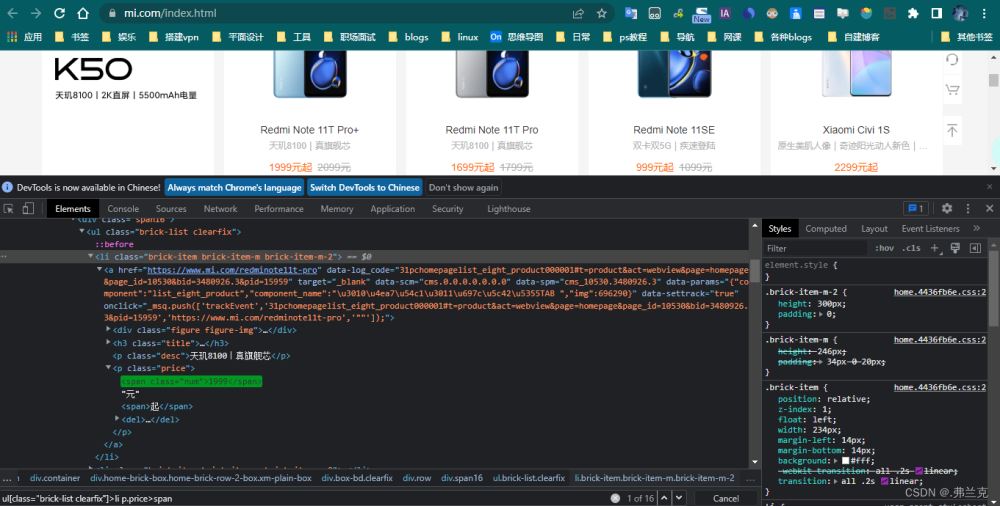Screen dimensions: 1000x506
Task: Select the span class num 1999 line
Action: (x=191, y=381)
